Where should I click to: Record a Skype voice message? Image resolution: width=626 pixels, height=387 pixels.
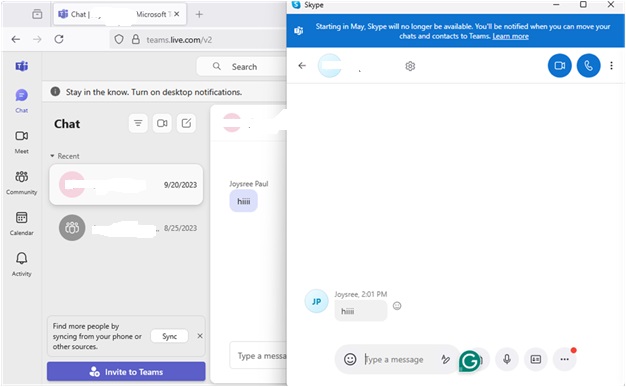[x=507, y=359]
